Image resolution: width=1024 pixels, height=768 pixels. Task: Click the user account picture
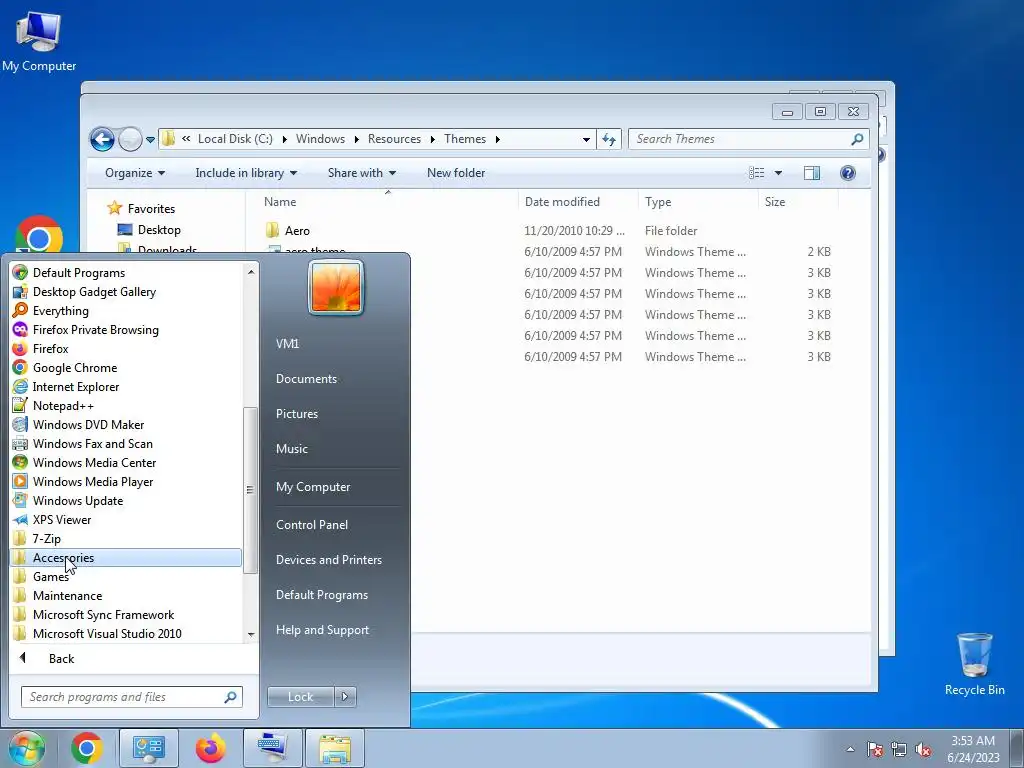pos(336,287)
